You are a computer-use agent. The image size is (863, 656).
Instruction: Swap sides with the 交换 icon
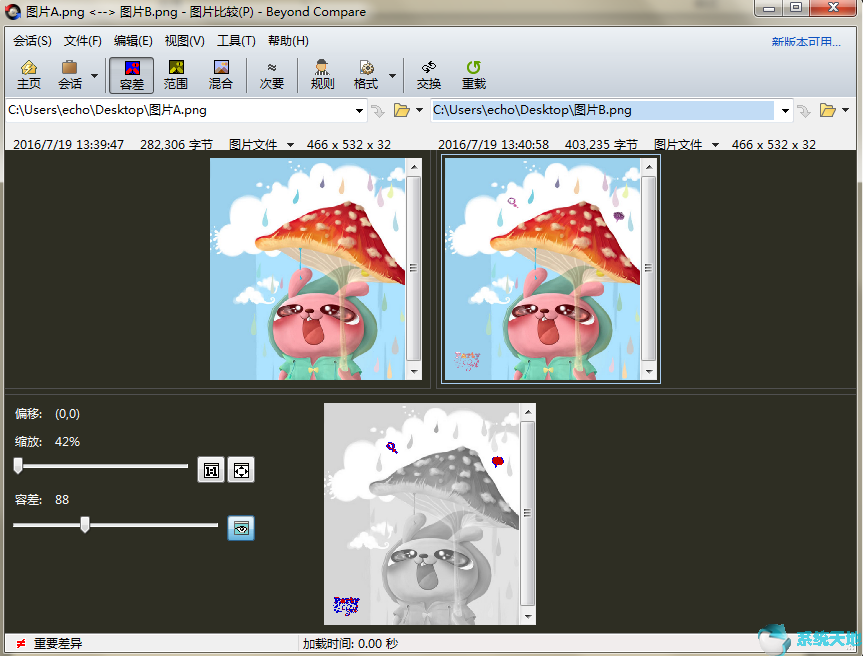429,75
